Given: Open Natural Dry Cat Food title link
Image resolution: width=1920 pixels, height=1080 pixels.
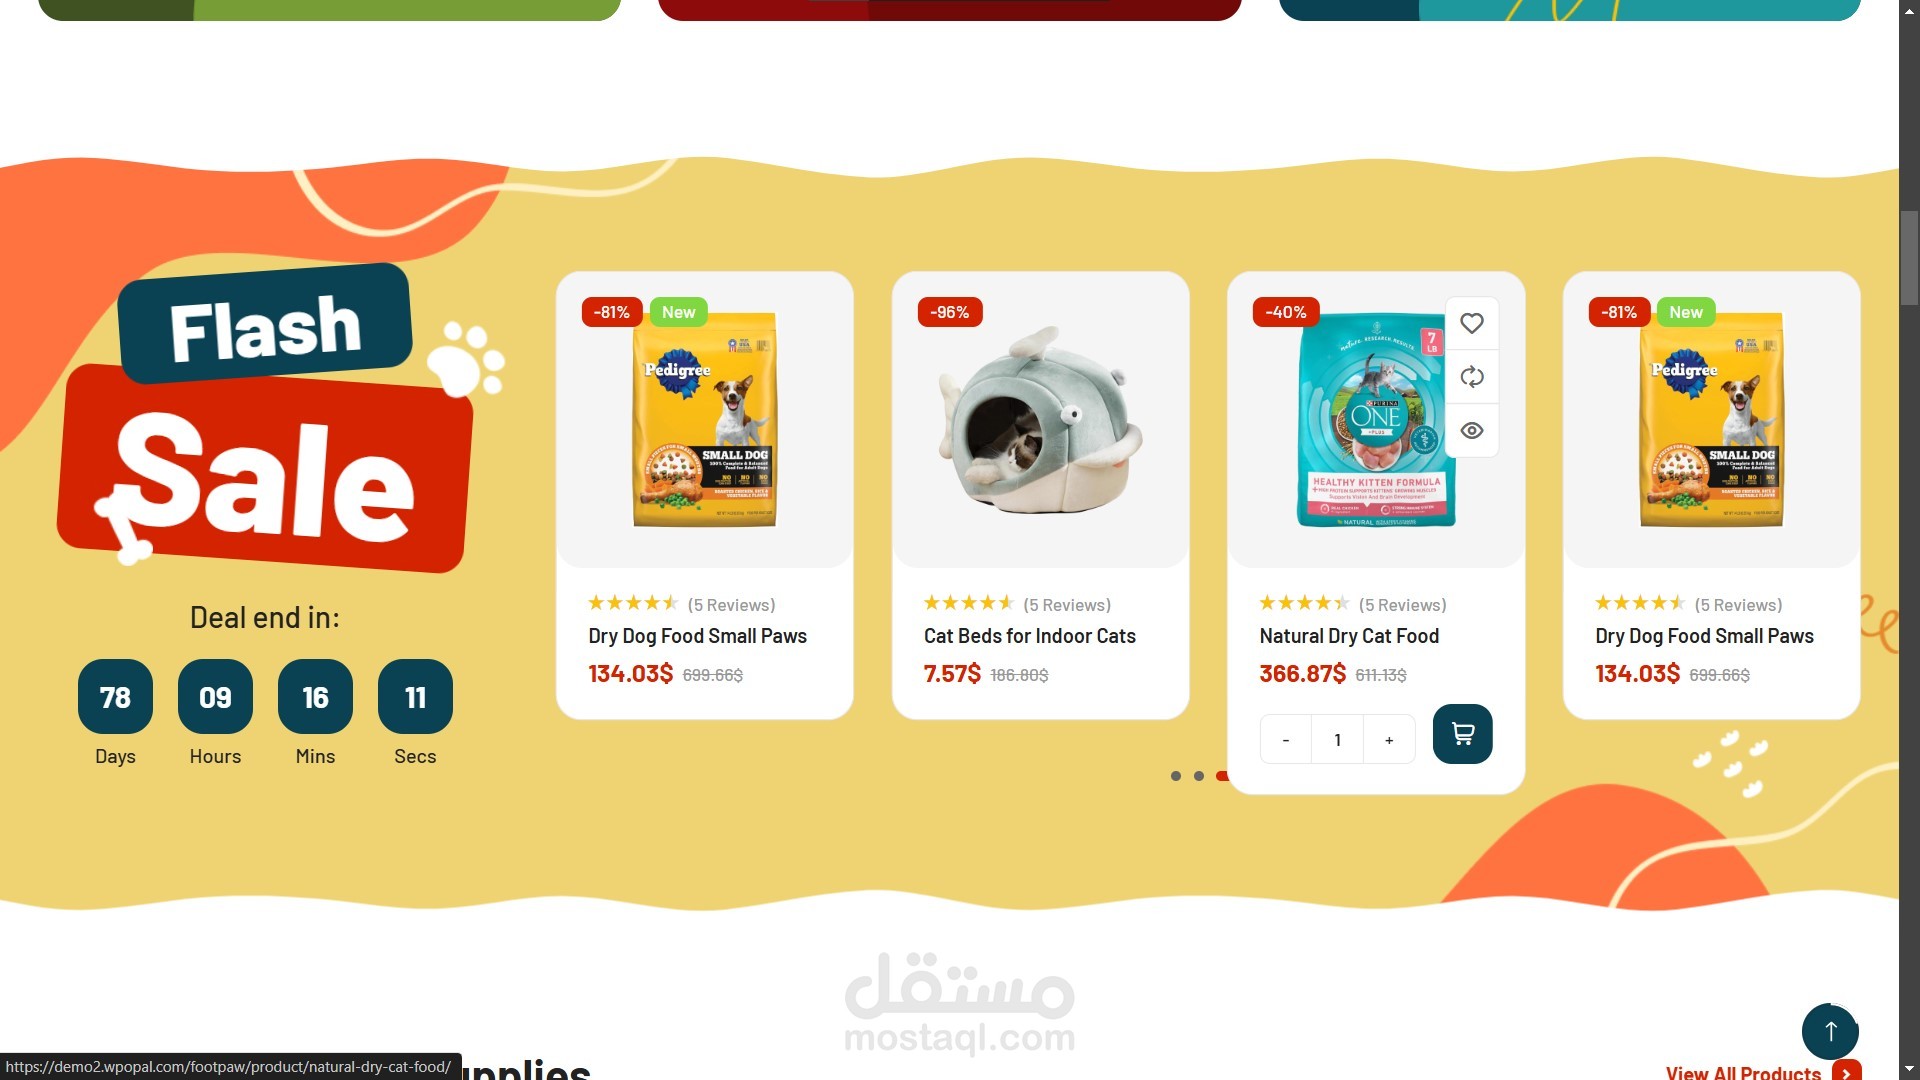Looking at the screenshot, I should coord(1349,636).
